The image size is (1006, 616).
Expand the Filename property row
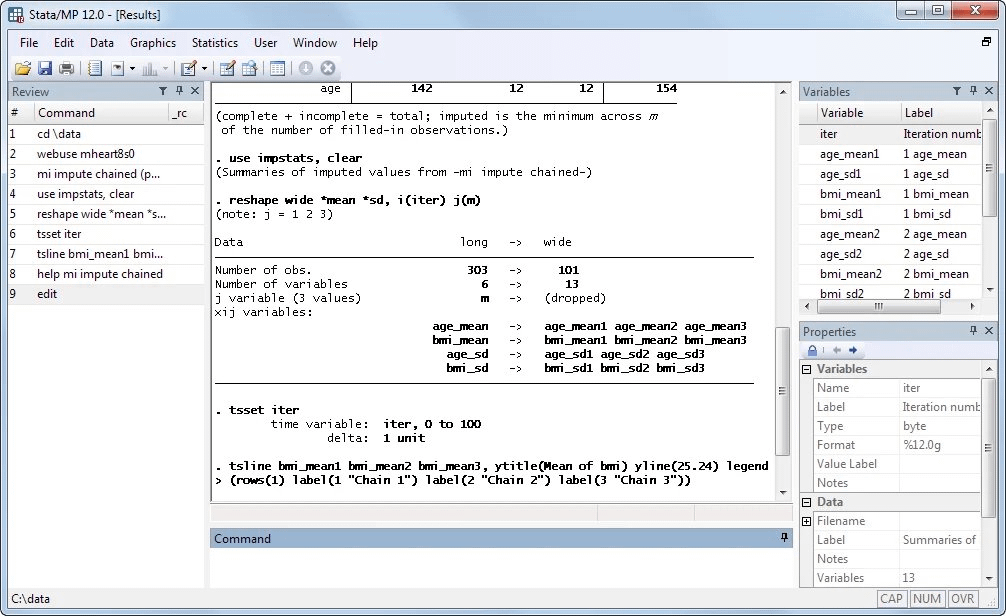point(806,521)
